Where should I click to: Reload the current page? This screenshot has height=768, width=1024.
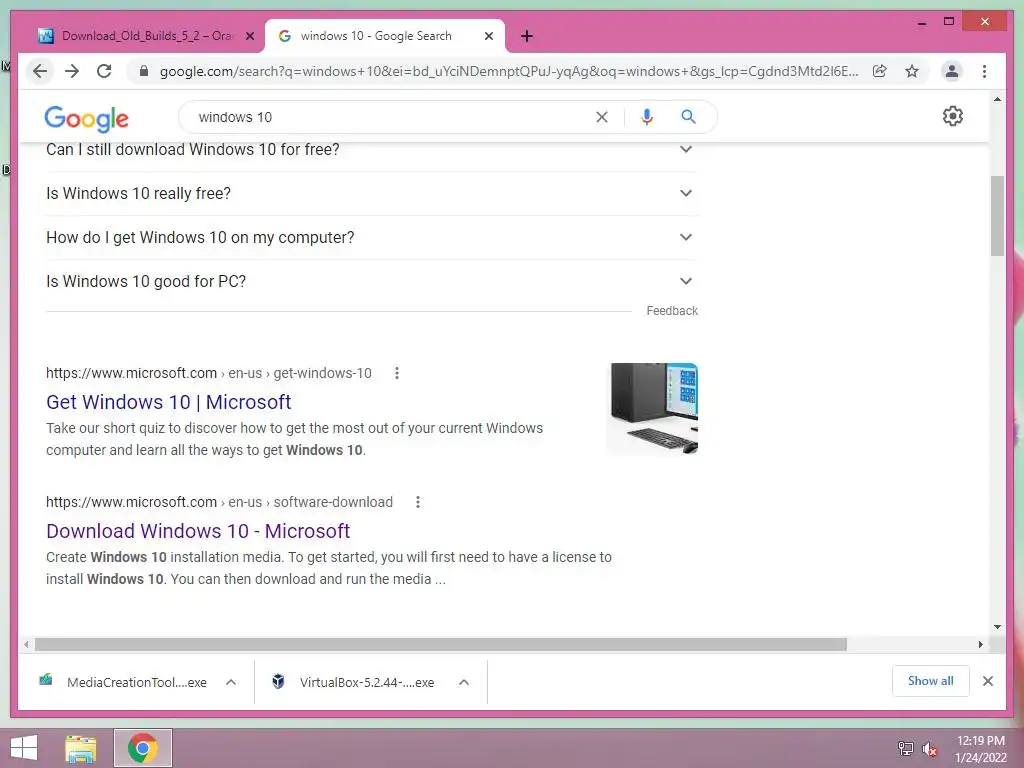point(104,71)
